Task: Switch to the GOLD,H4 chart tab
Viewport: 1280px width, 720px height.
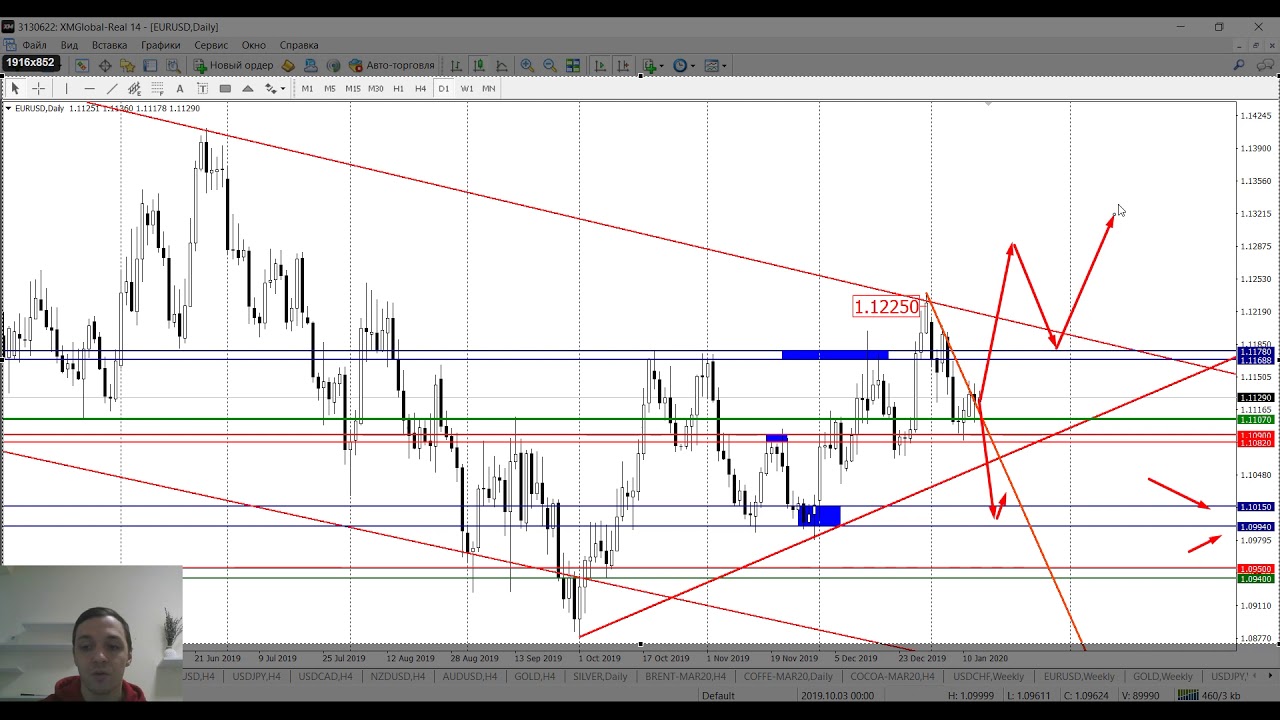Action: pos(535,677)
